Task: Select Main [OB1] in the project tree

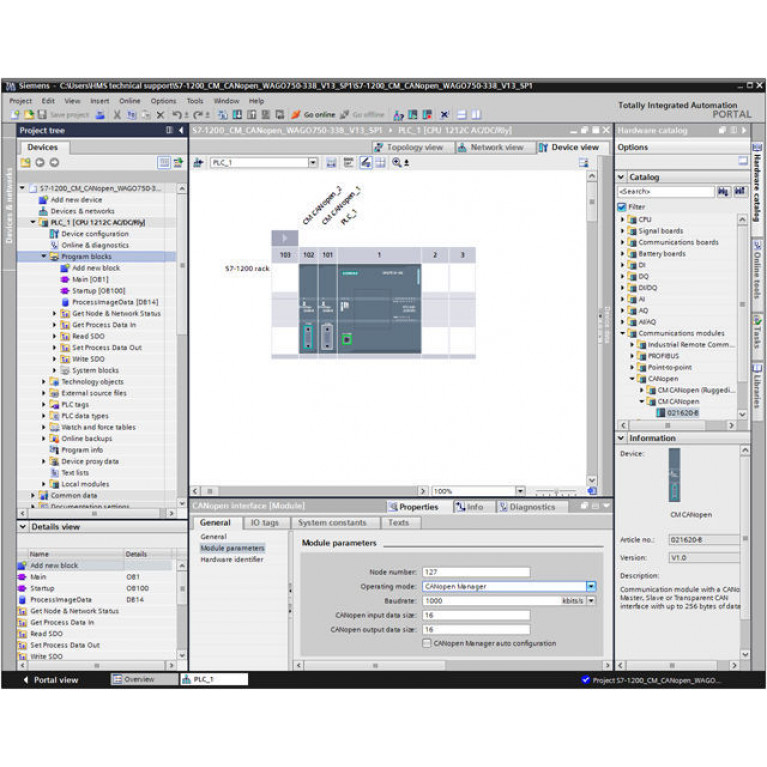Action: click(90, 279)
